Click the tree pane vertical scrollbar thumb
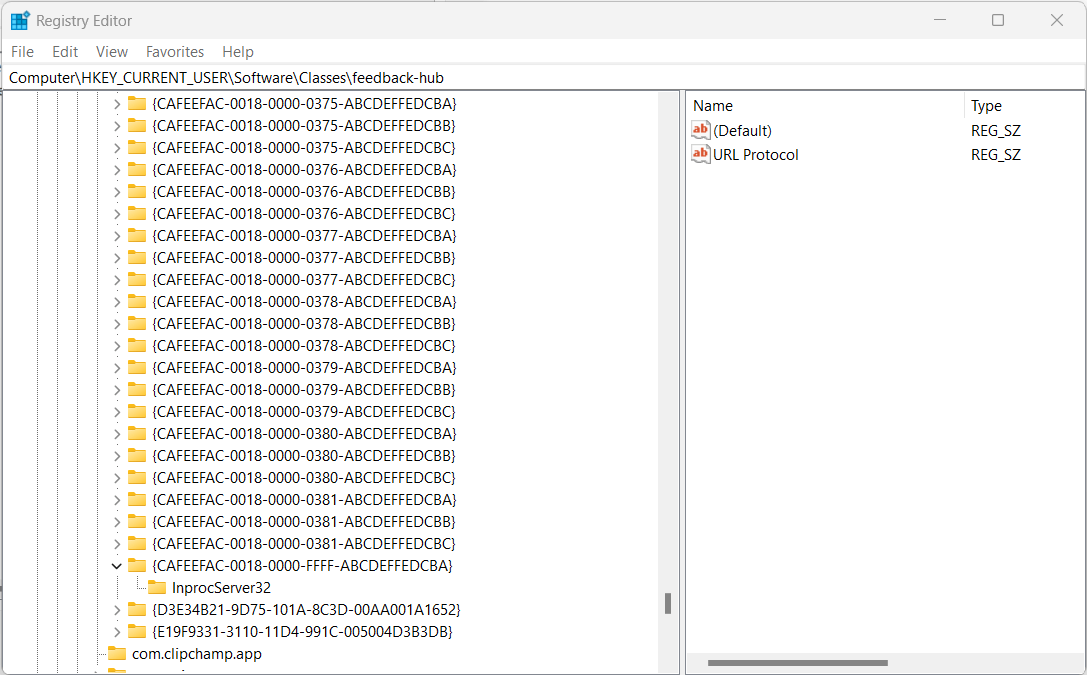This screenshot has width=1087, height=675. (668, 604)
